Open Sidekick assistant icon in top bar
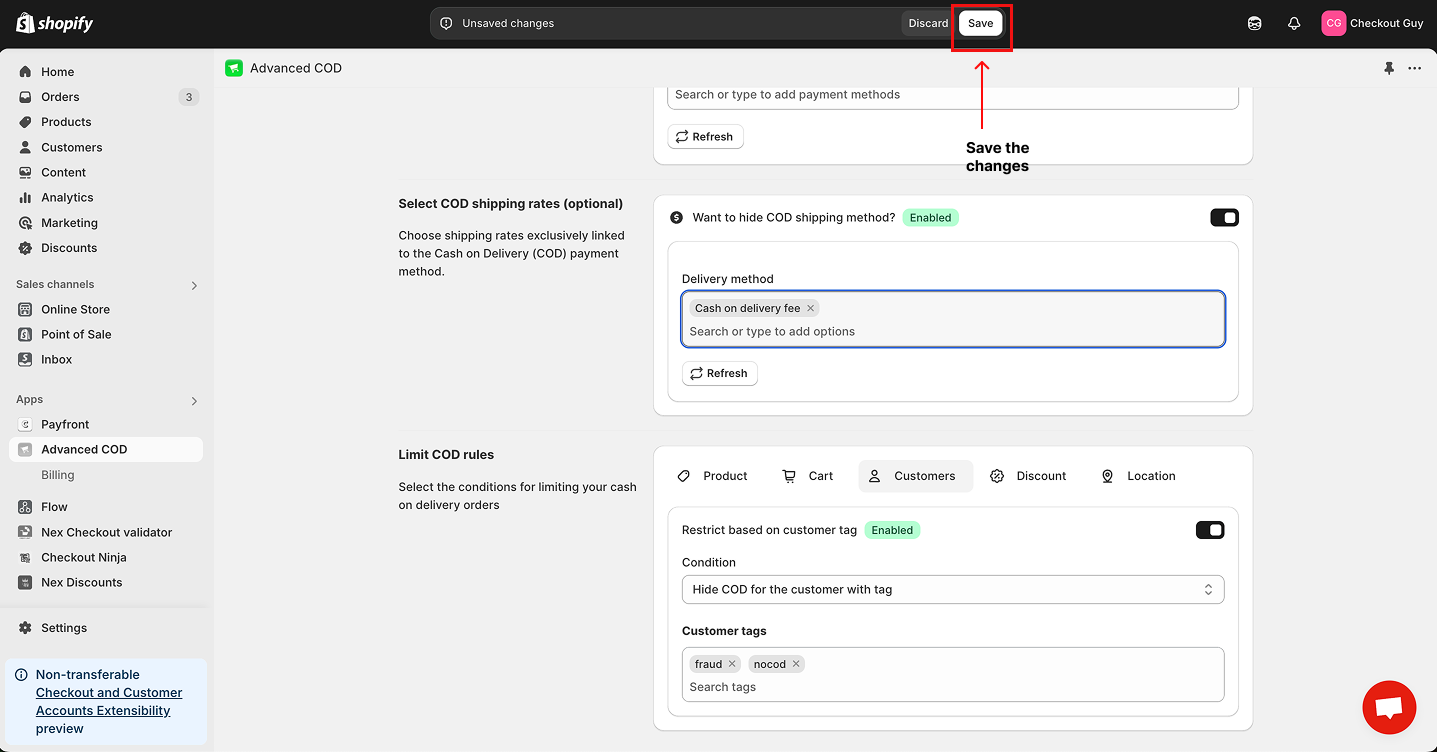The image size is (1437, 752). coord(1254,23)
